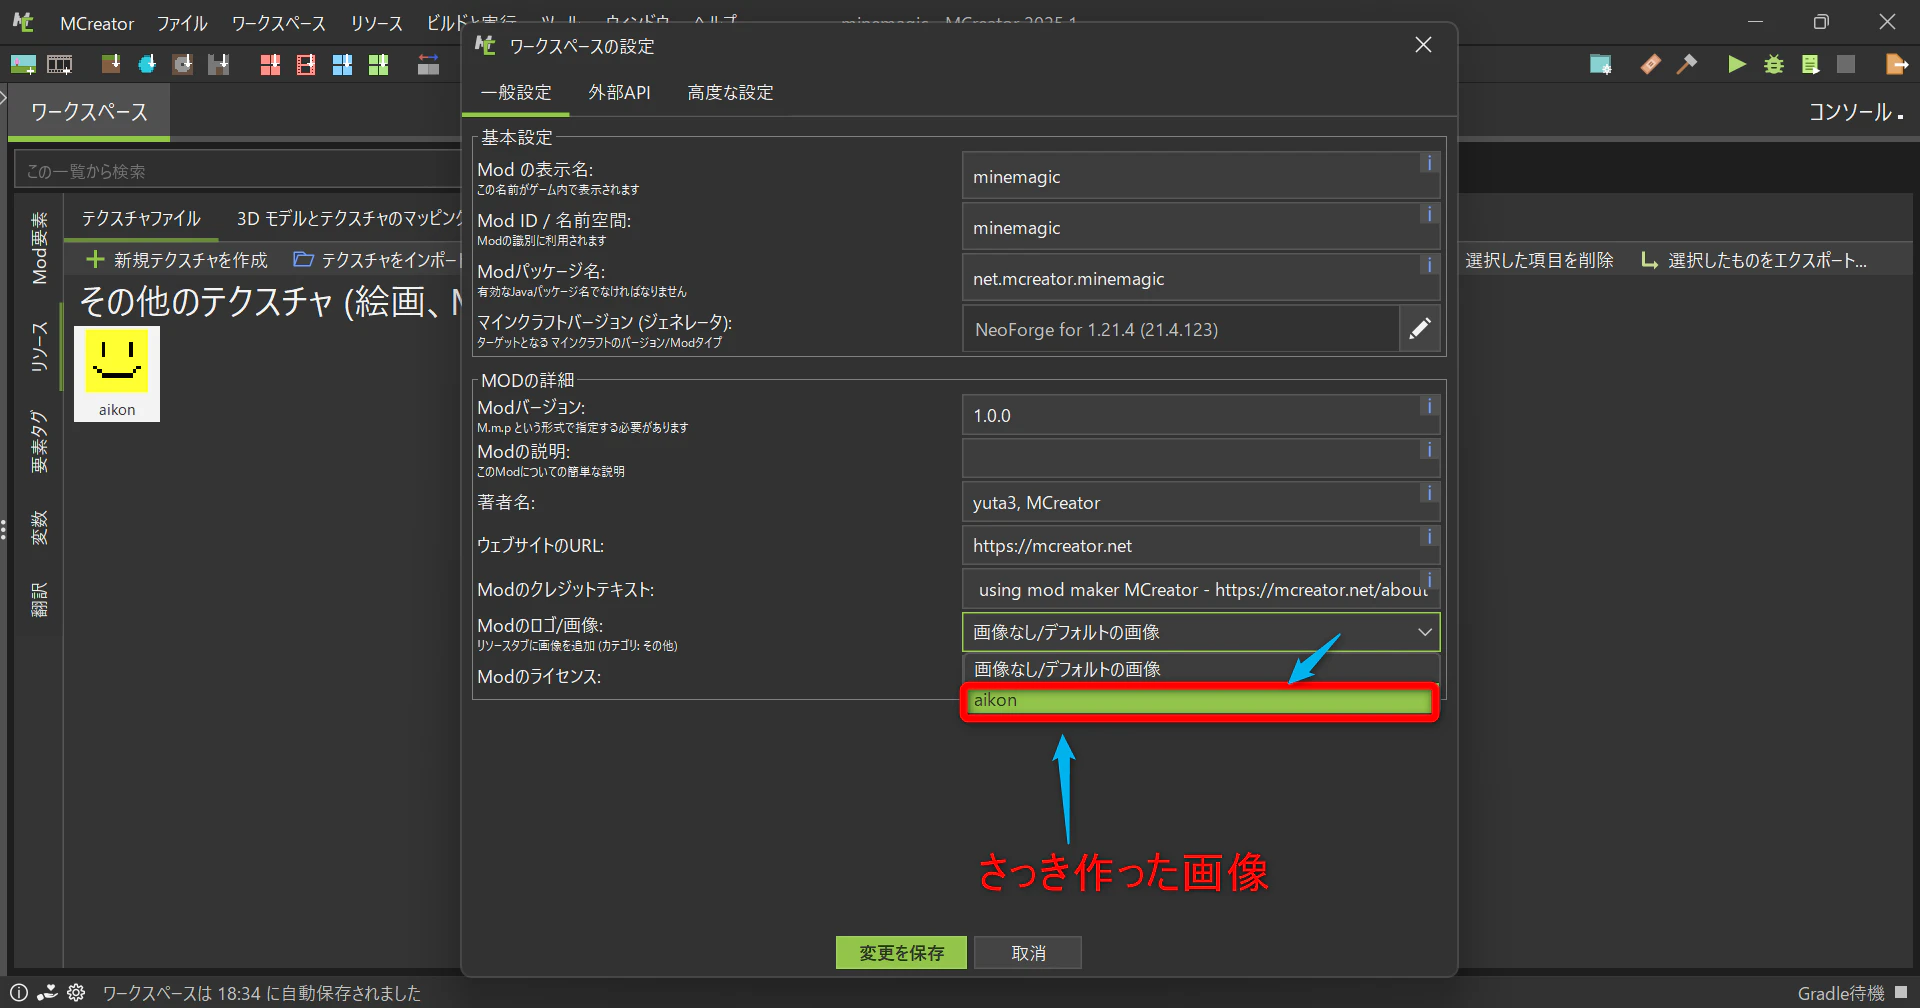Click the green run client play icon

(1737, 65)
